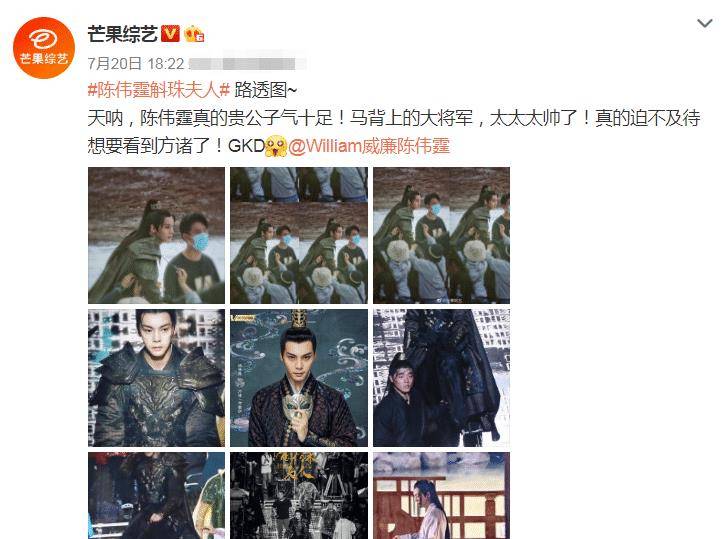This screenshot has width=727, height=539.
Task: Open the bottom-left dark armor photo
Action: [156, 495]
